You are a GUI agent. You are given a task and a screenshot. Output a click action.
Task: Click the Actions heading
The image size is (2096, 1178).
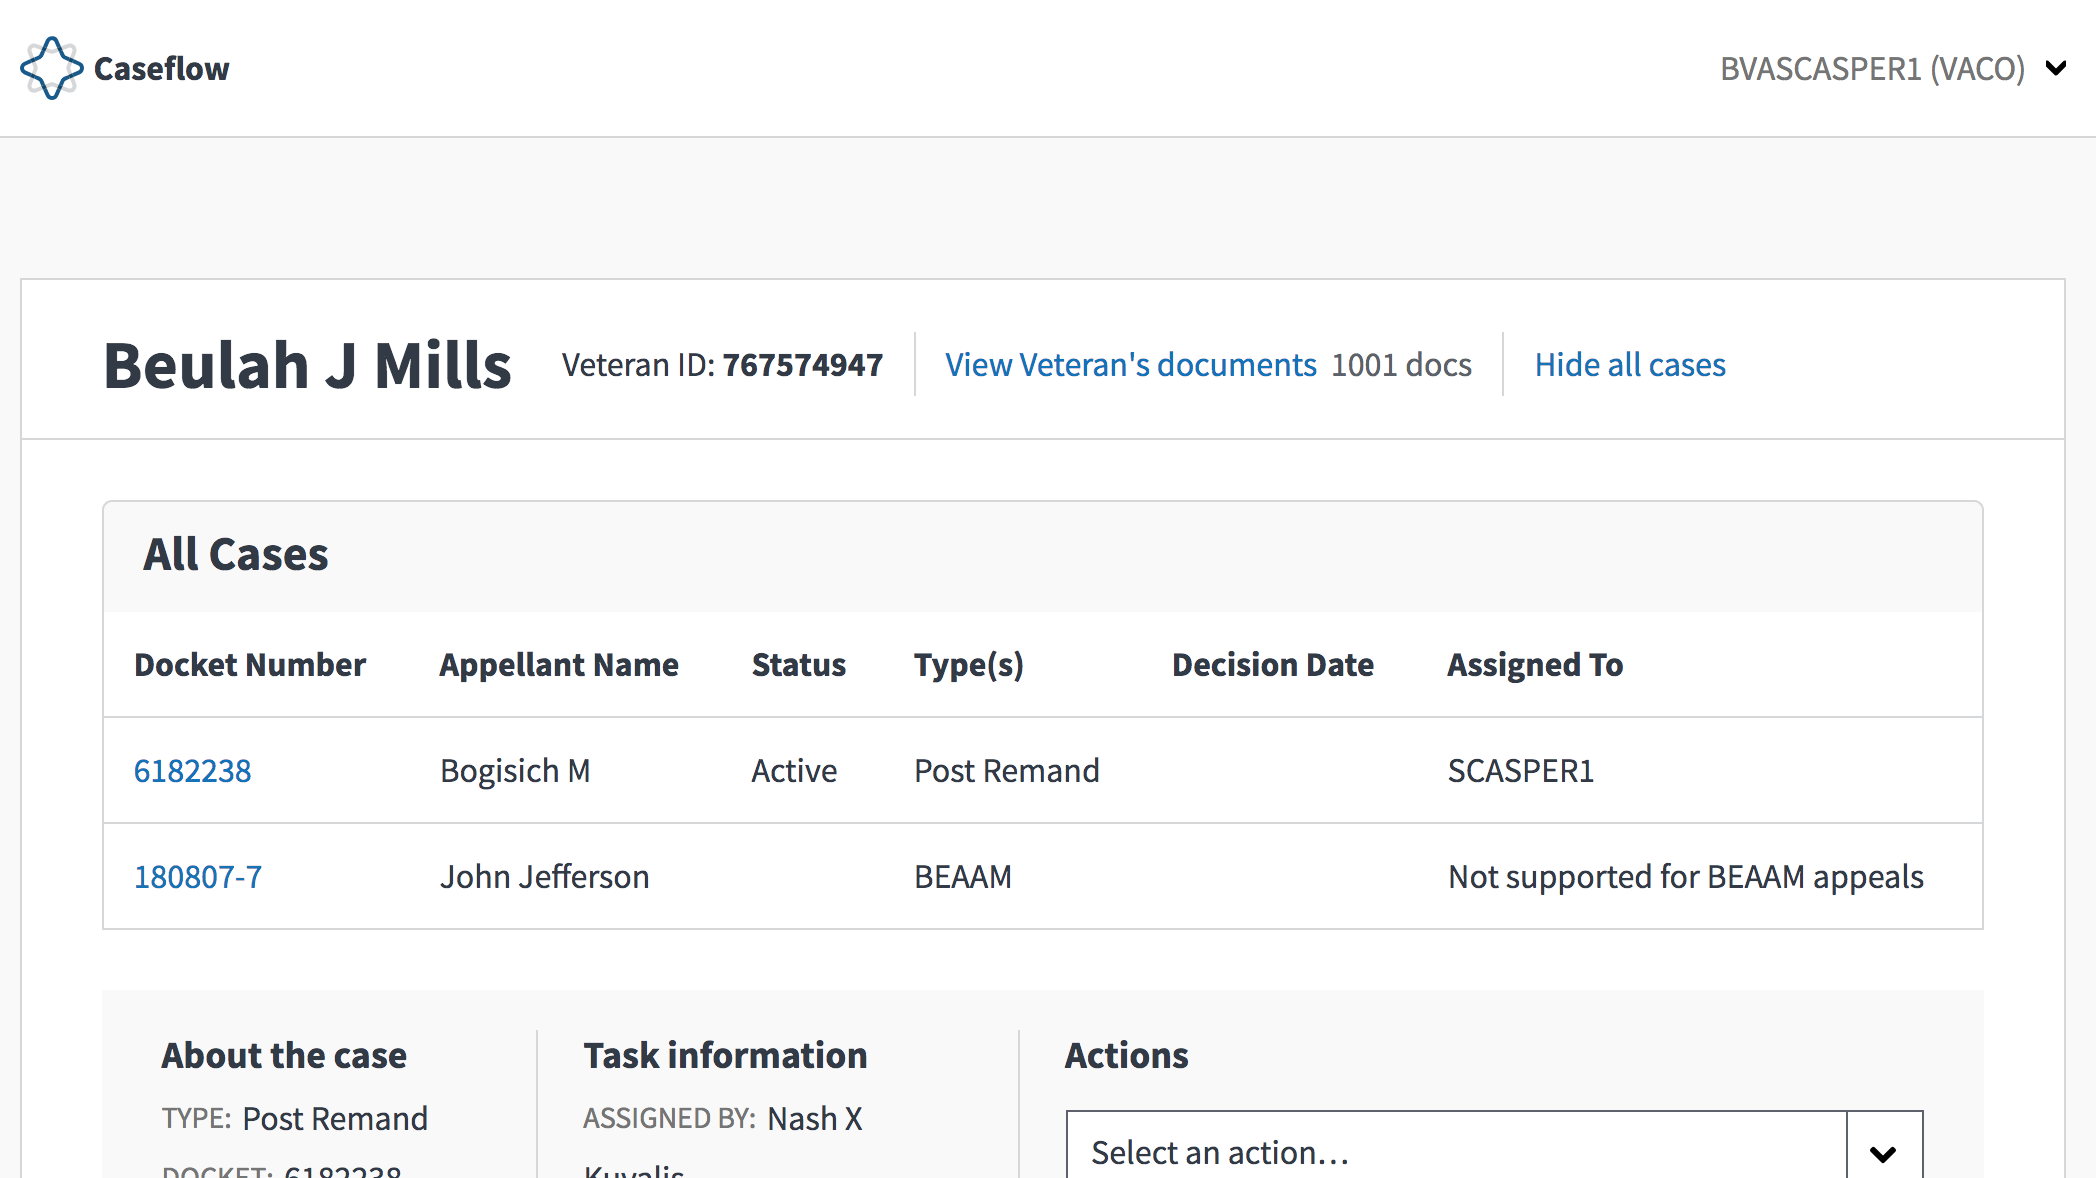(x=1127, y=1055)
